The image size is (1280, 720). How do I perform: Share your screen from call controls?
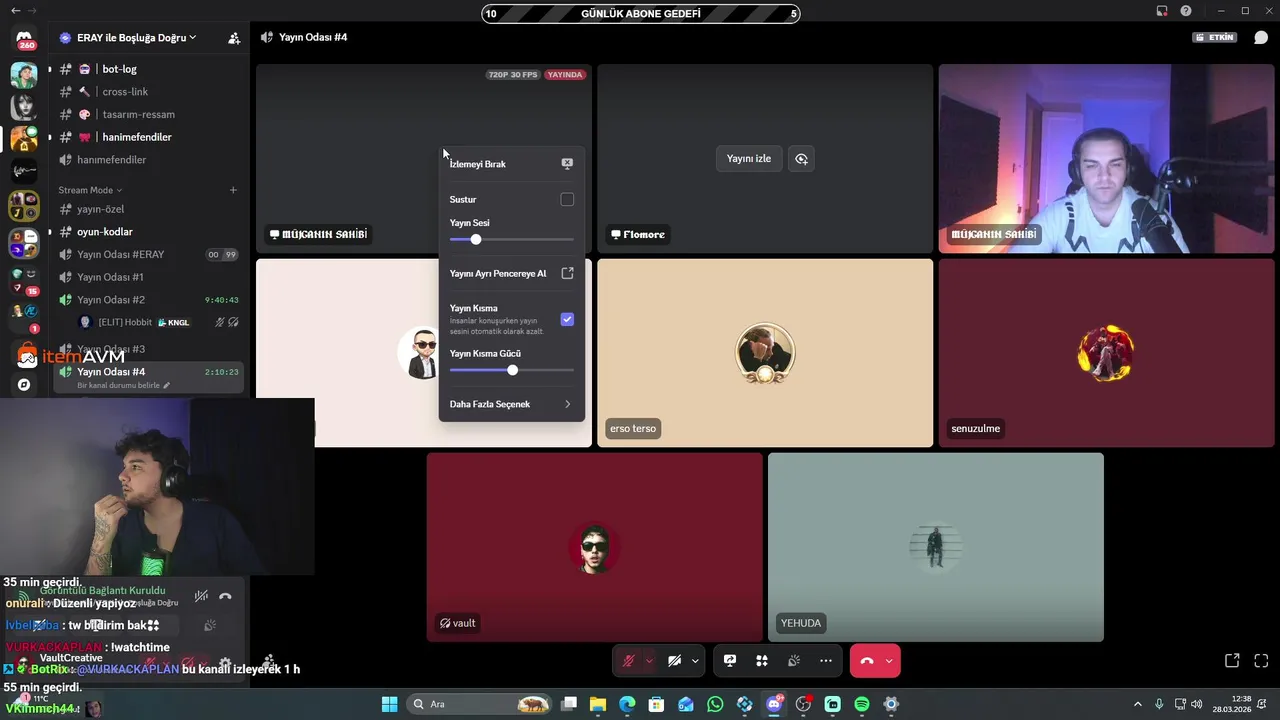(730, 661)
